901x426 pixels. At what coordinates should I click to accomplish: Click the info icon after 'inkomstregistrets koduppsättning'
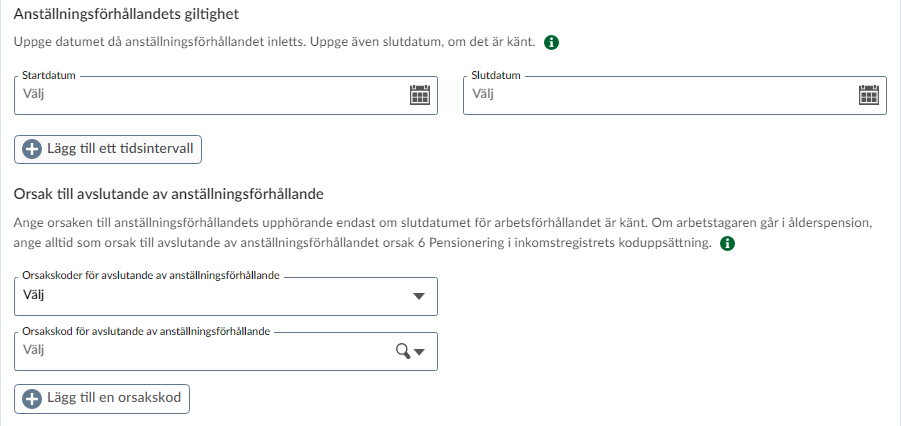(x=727, y=244)
